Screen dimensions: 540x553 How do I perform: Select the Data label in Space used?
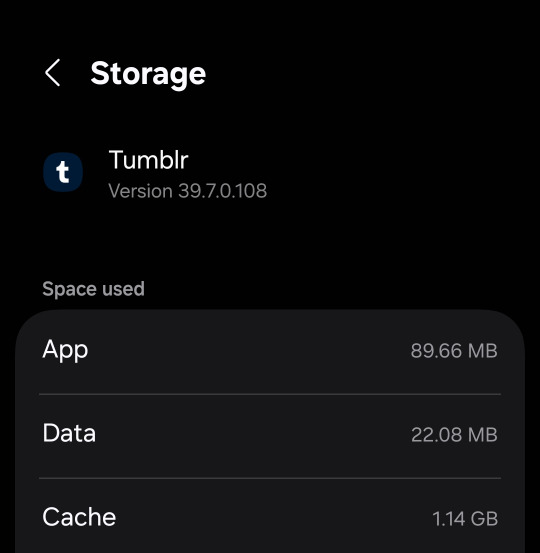point(69,433)
